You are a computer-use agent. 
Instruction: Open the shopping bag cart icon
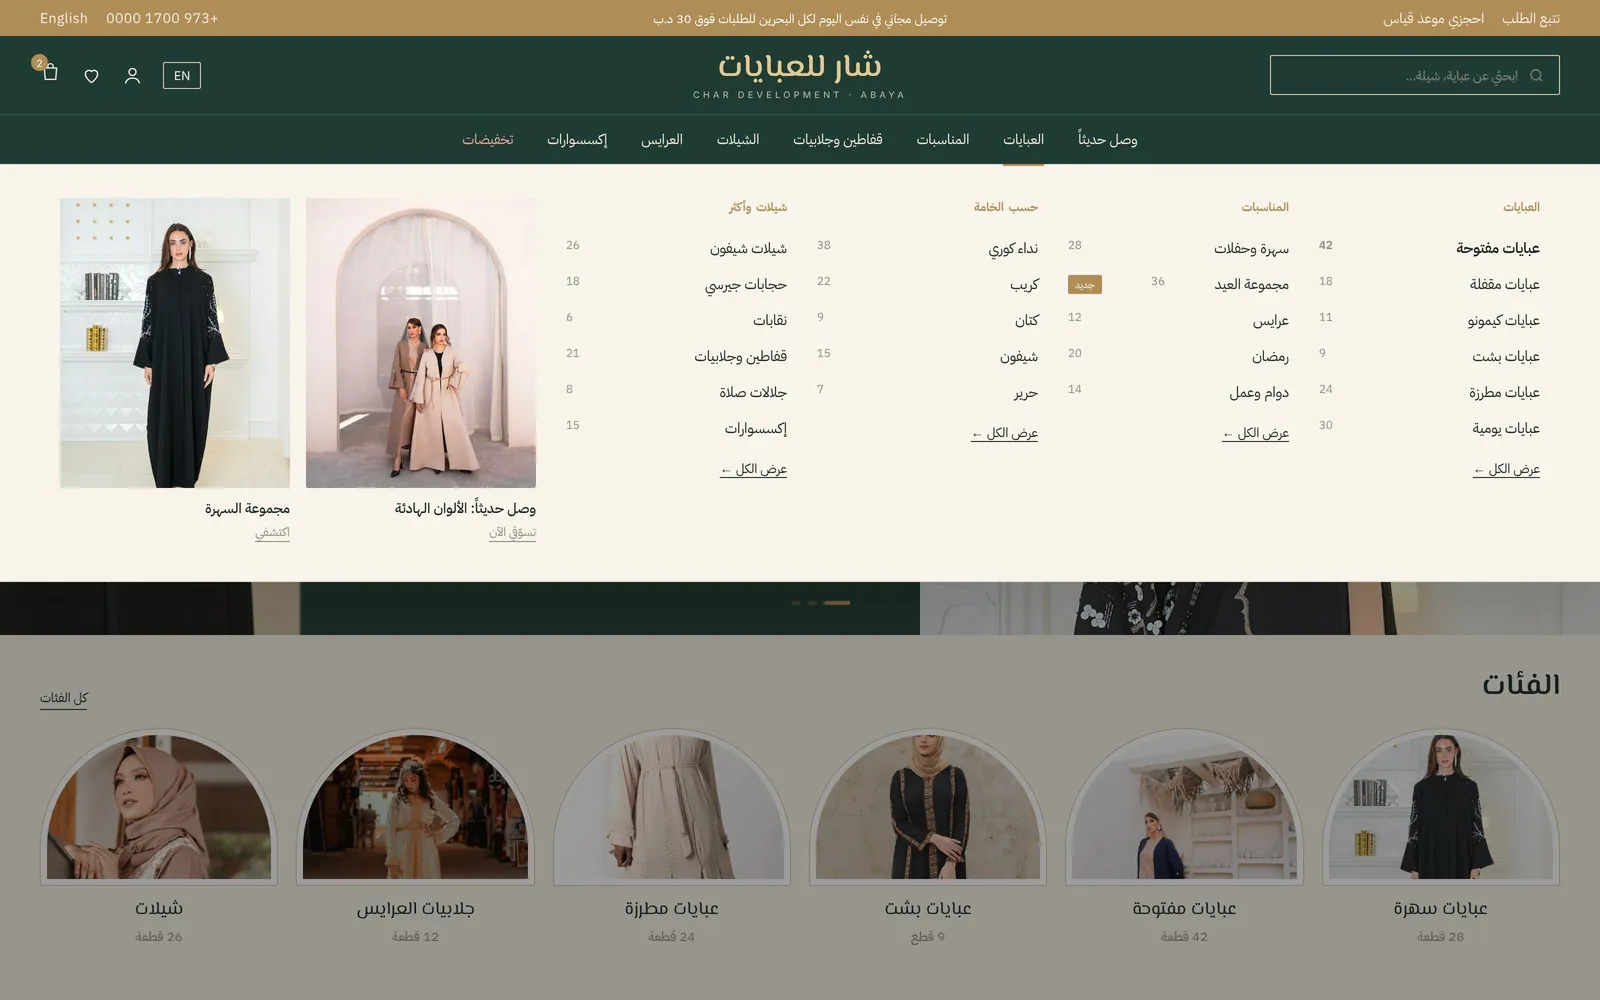[x=50, y=74]
